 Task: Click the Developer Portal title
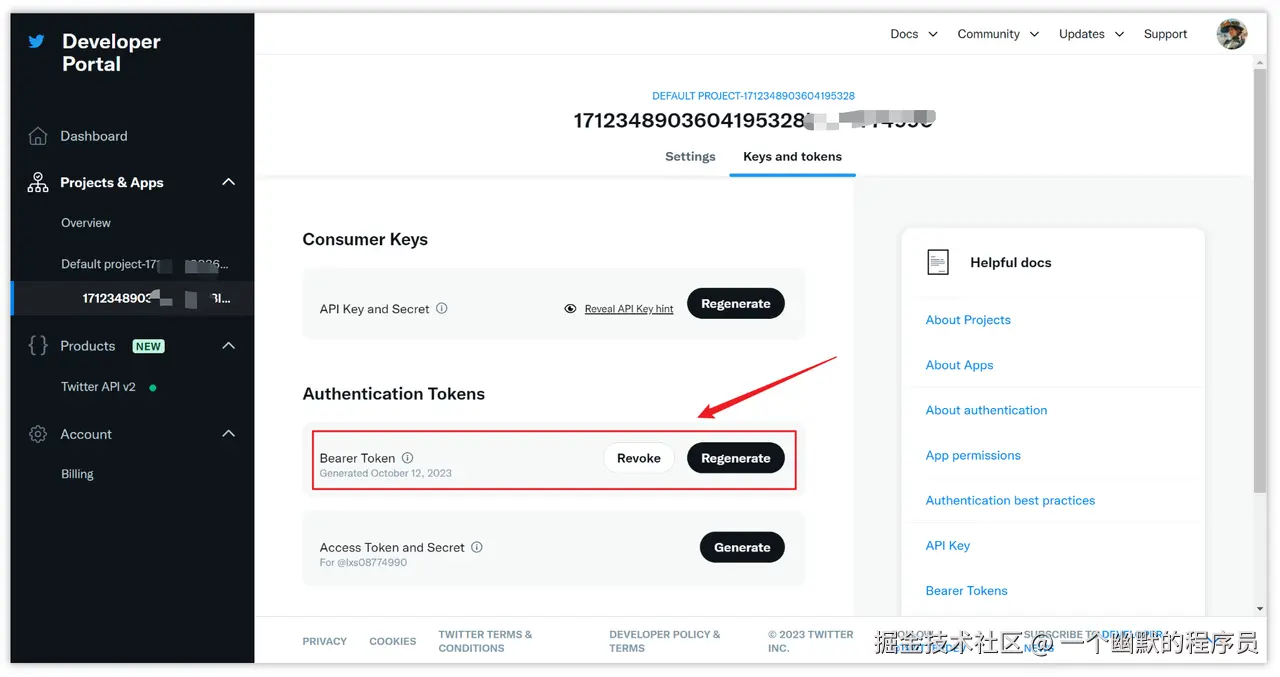[x=111, y=52]
